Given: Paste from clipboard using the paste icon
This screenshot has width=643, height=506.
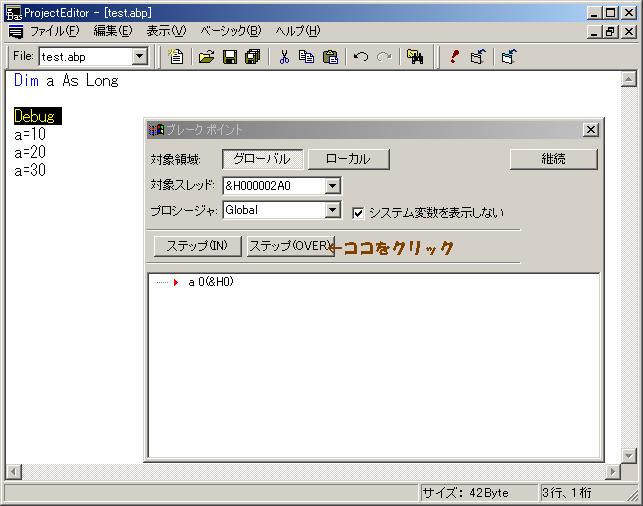Looking at the screenshot, I should click(x=330, y=56).
